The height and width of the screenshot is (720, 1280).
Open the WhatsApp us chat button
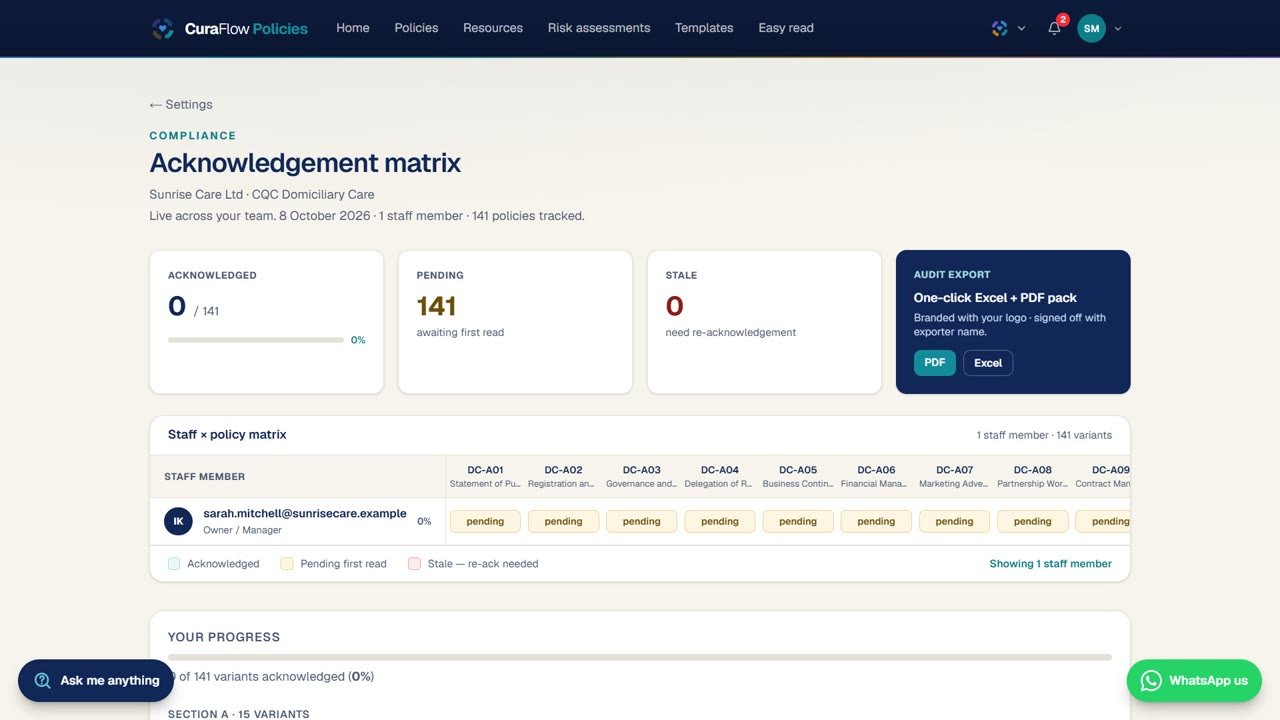pos(1194,680)
